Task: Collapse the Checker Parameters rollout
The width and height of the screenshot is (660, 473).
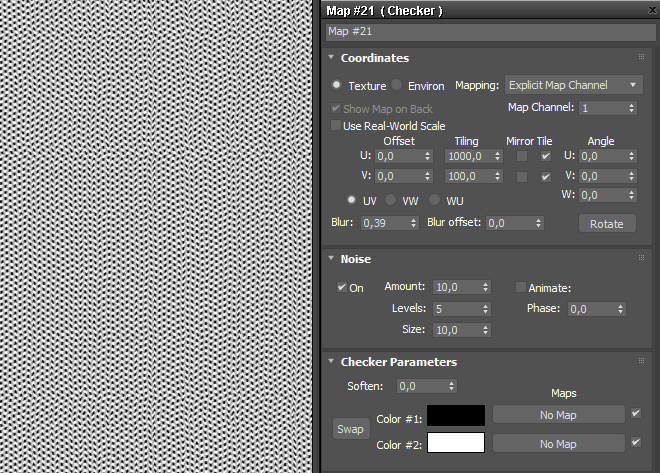Action: [x=398, y=362]
